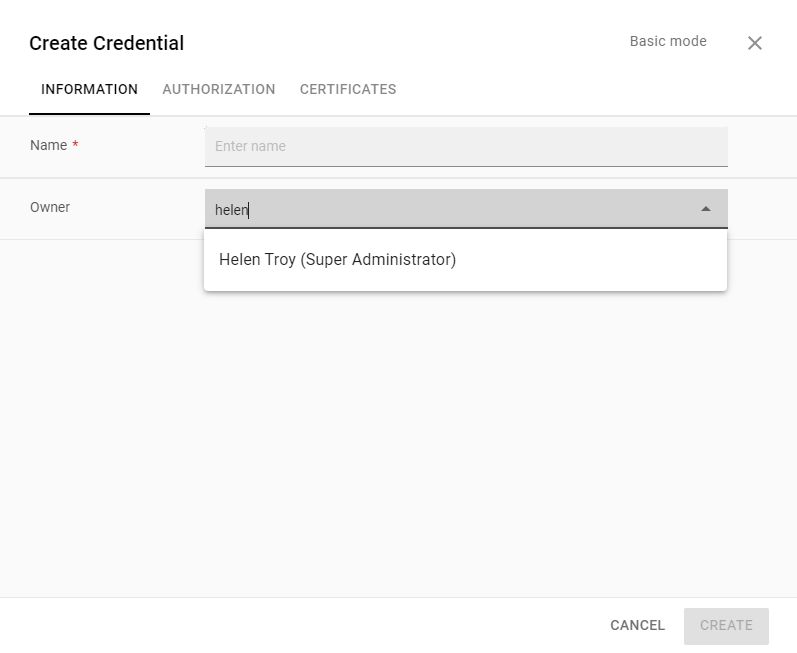The width and height of the screenshot is (797, 653).
Task: Open the Information tab
Action: 89,89
